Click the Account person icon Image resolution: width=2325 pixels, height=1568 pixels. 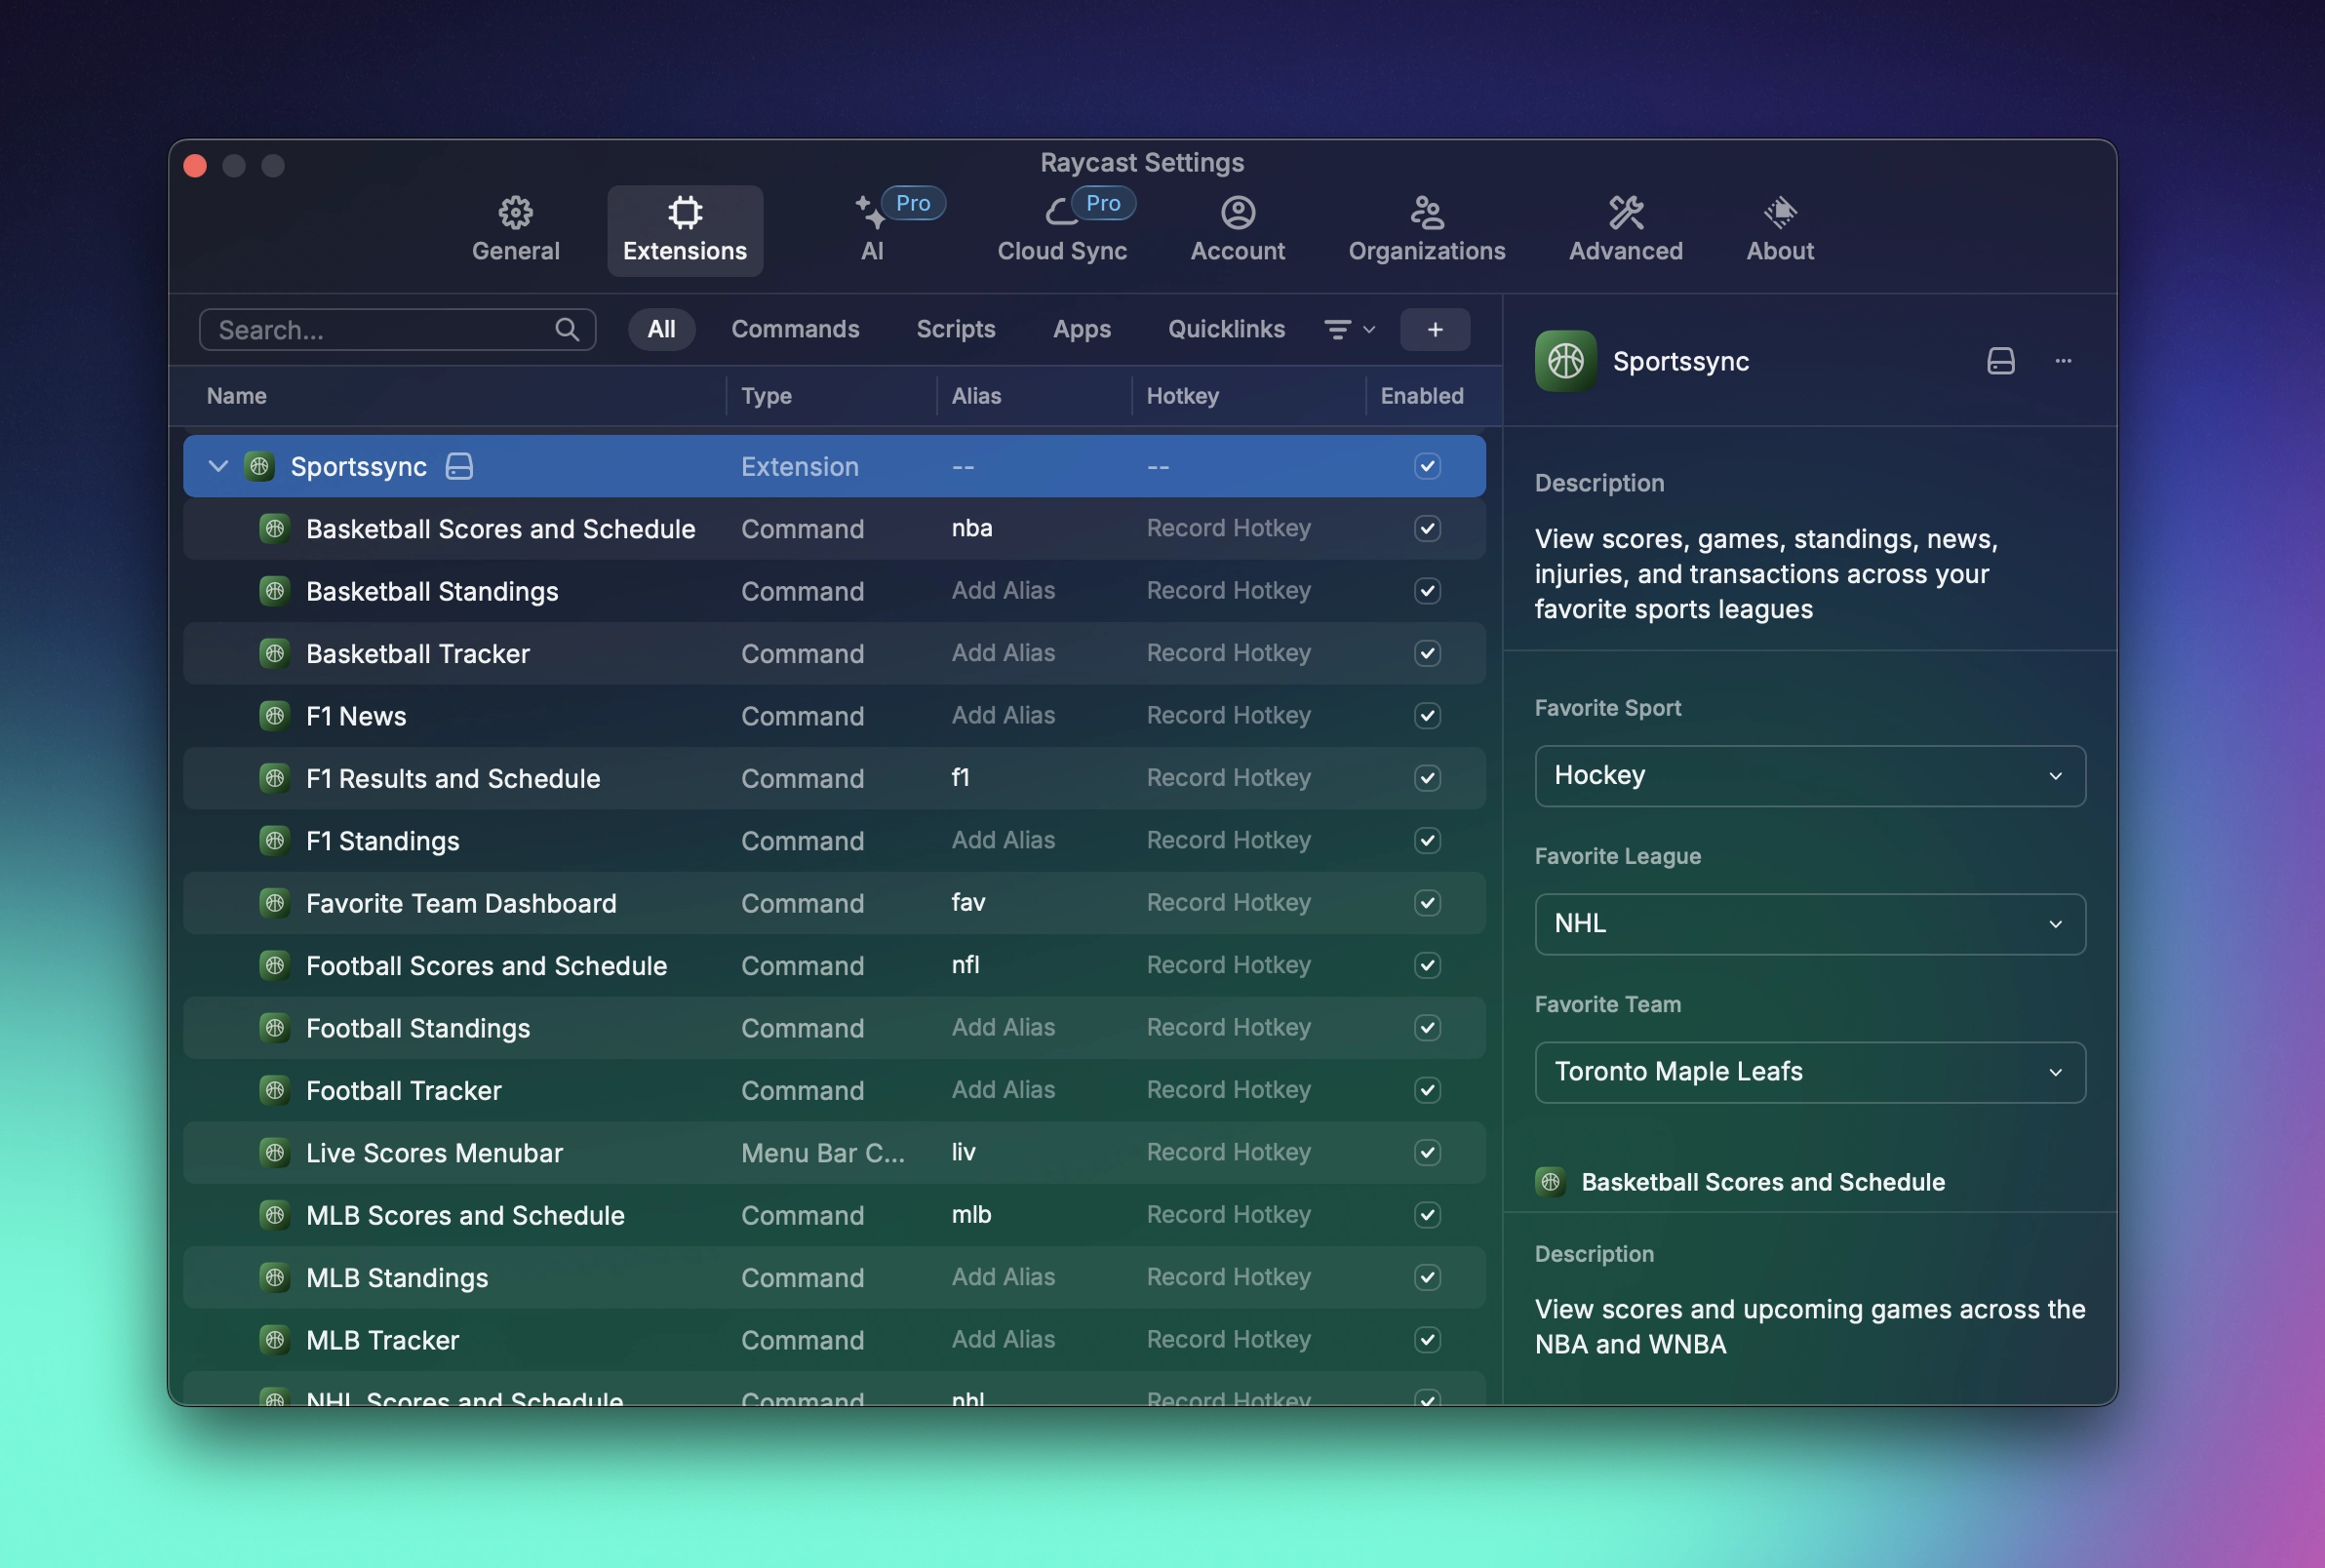point(1237,212)
